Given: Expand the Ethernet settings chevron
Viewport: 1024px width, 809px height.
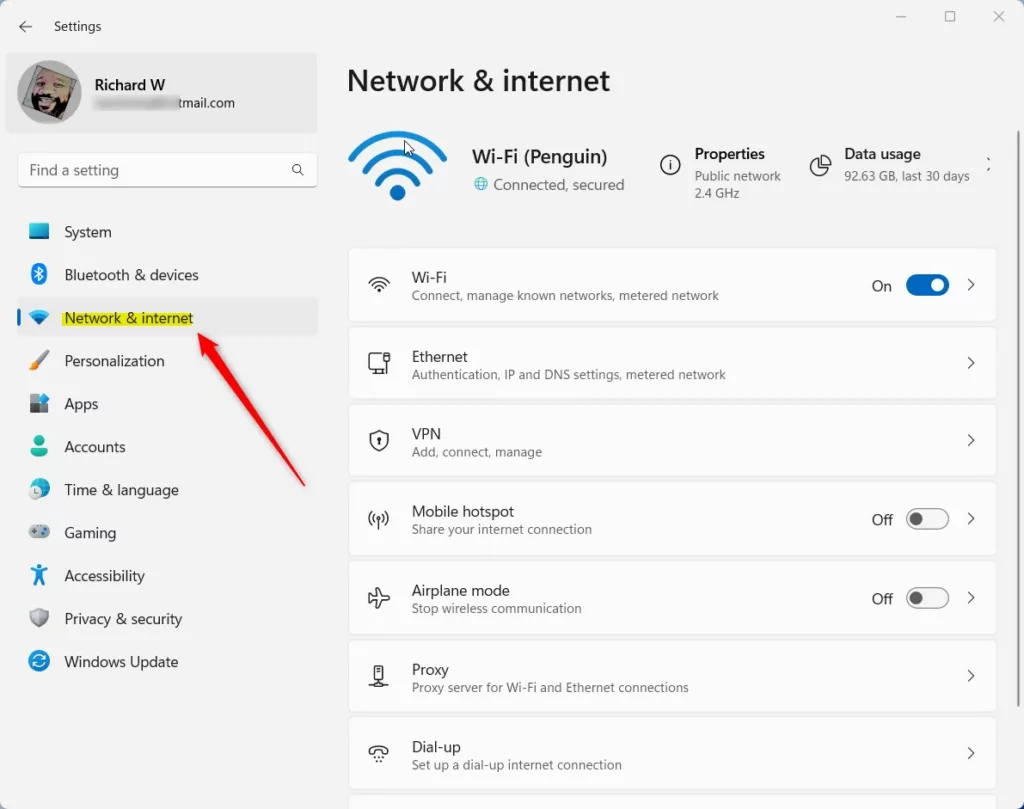Looking at the screenshot, I should (970, 363).
